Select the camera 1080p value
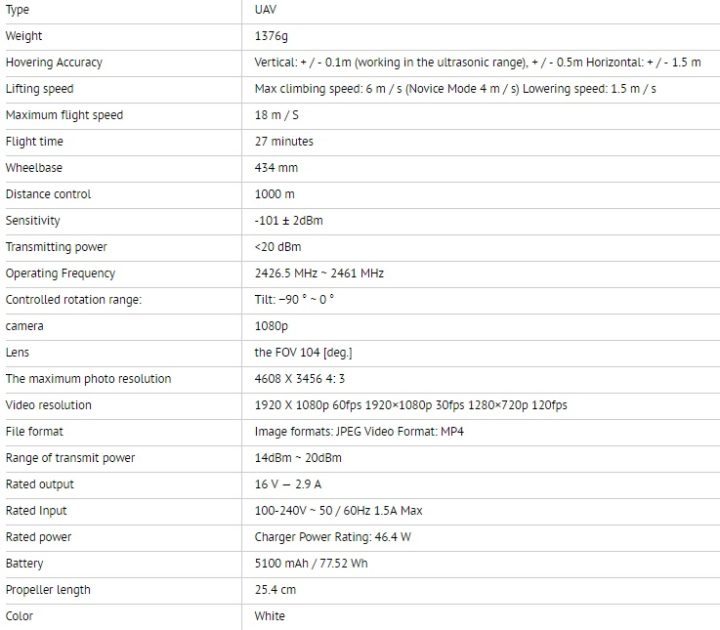 [x=271, y=326]
